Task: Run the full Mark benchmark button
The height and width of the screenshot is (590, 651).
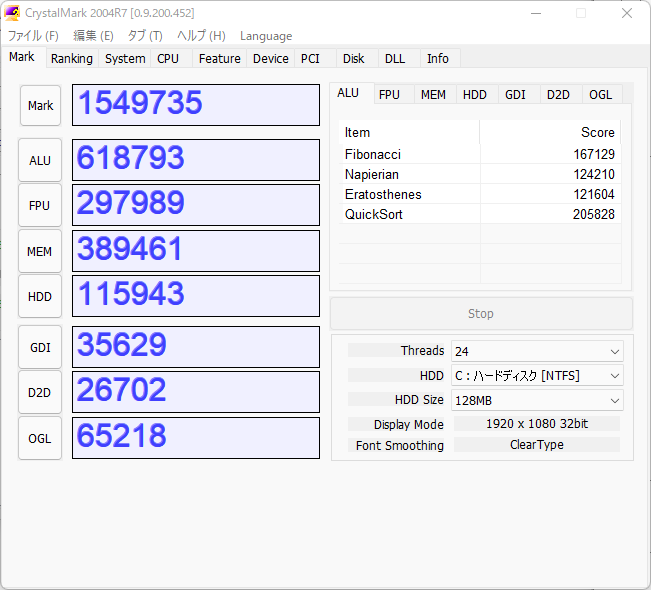Action: 41,105
